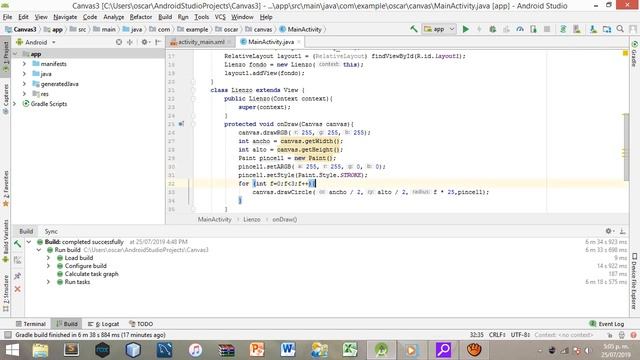Click the Lienzo breadcrumb below editor

coord(251,219)
